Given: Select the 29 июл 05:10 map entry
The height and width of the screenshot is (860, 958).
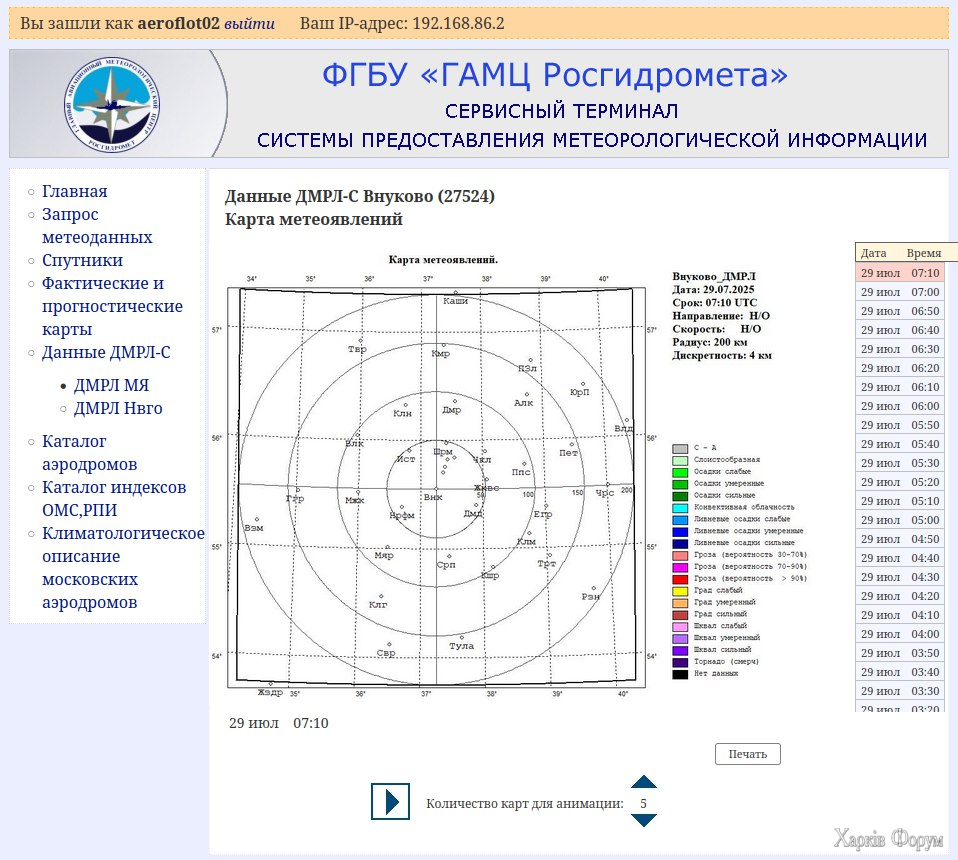Looking at the screenshot, I should click(x=900, y=501).
